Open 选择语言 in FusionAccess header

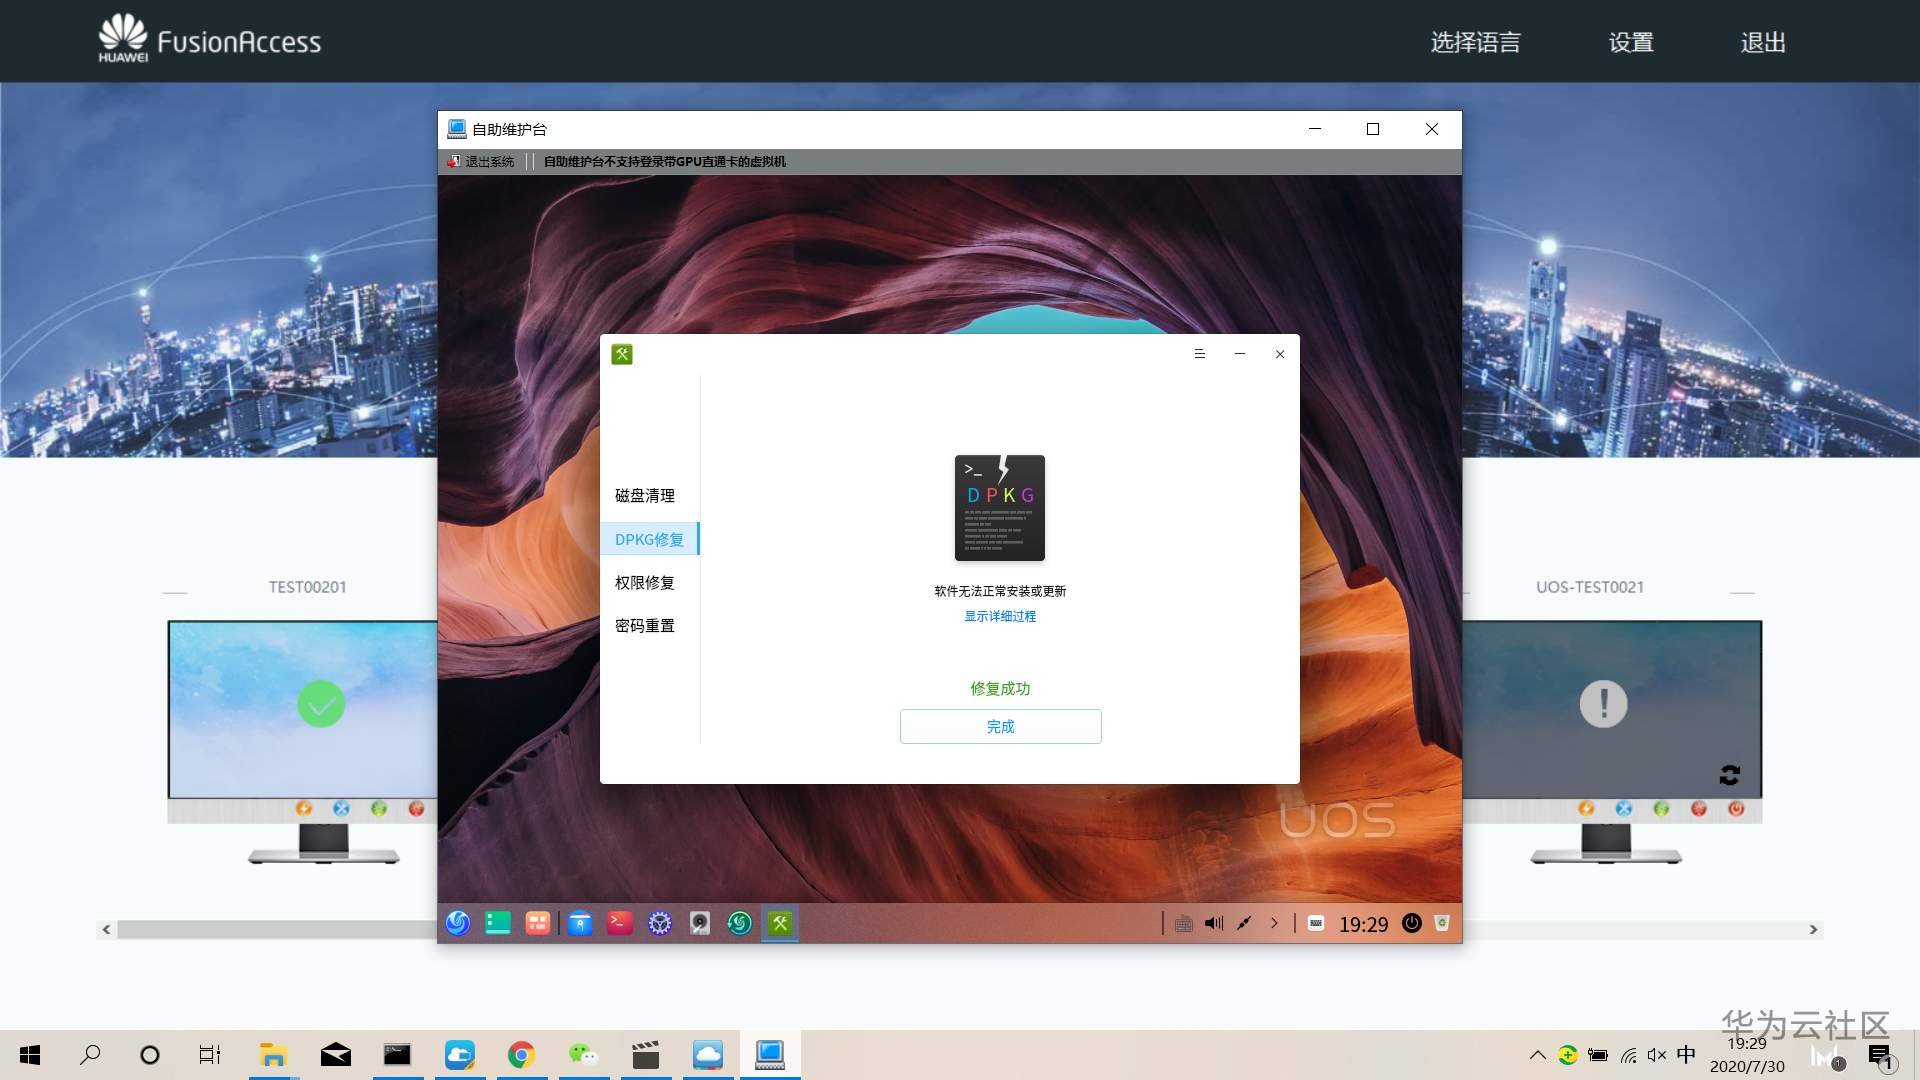tap(1475, 42)
